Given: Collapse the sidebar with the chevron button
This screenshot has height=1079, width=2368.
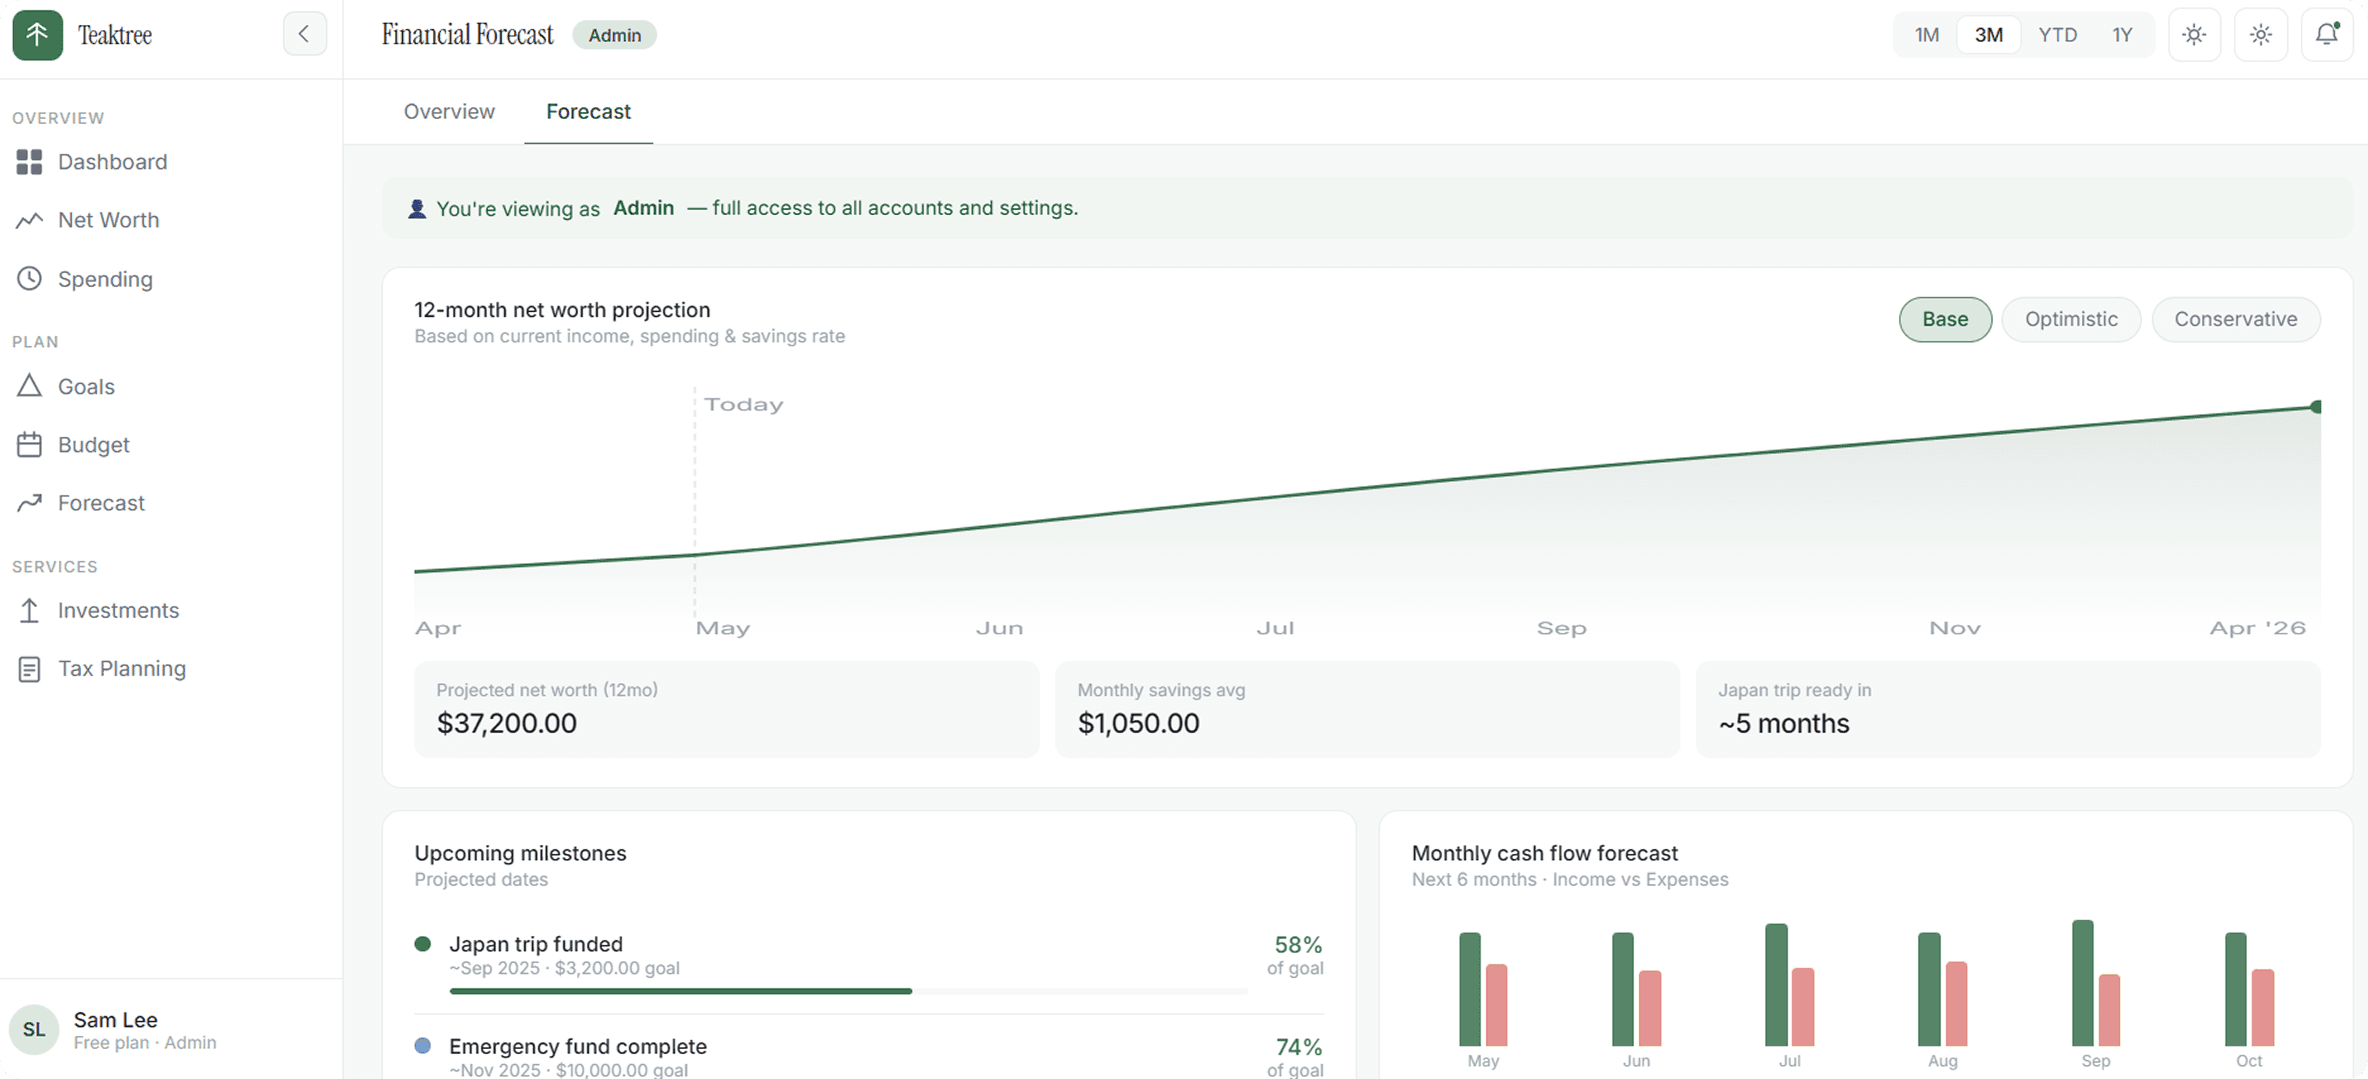Looking at the screenshot, I should pos(304,35).
